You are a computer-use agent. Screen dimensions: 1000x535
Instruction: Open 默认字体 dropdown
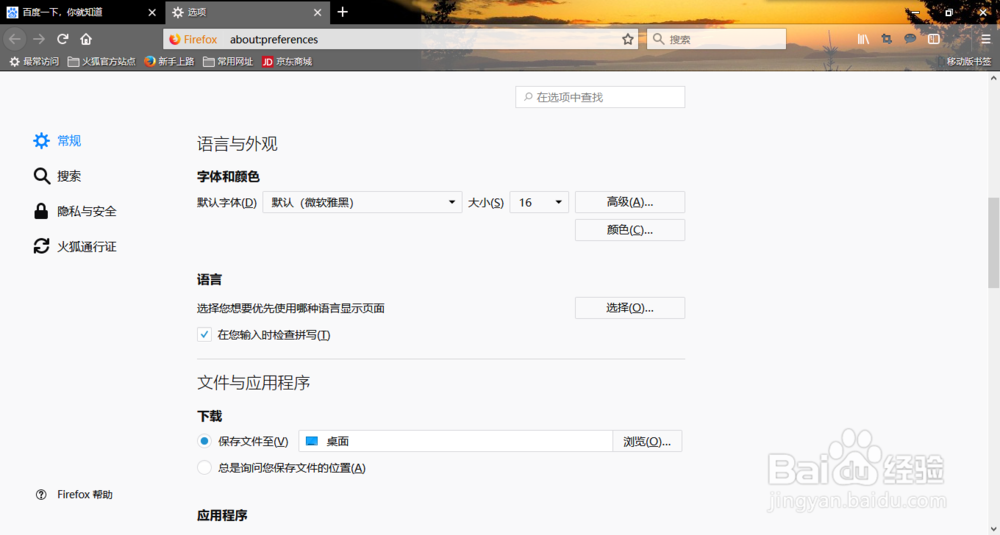tap(362, 202)
